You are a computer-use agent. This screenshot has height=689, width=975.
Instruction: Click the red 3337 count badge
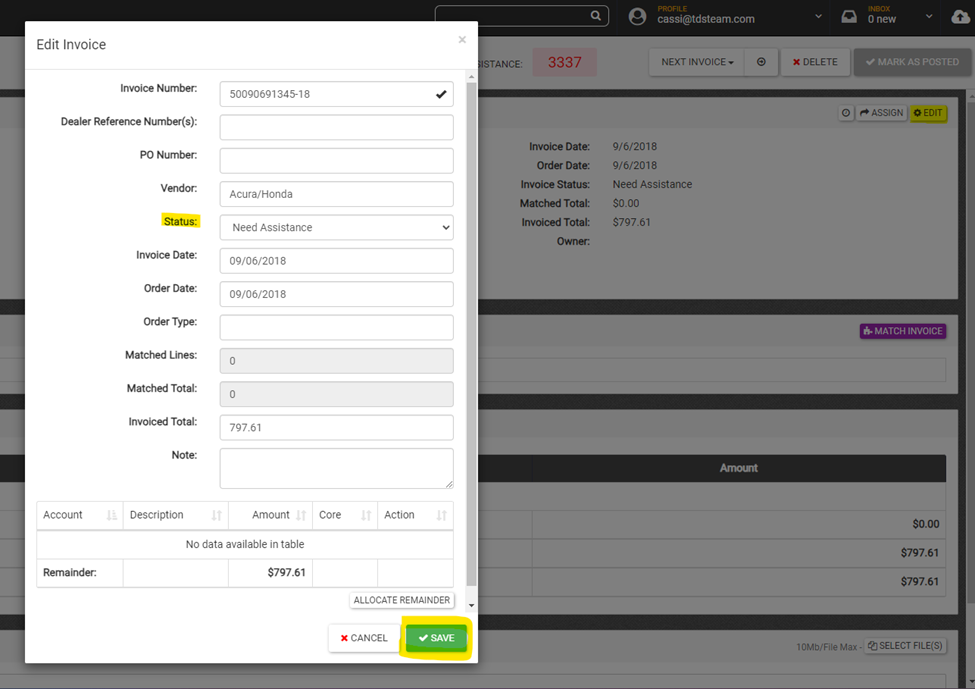[x=565, y=62]
